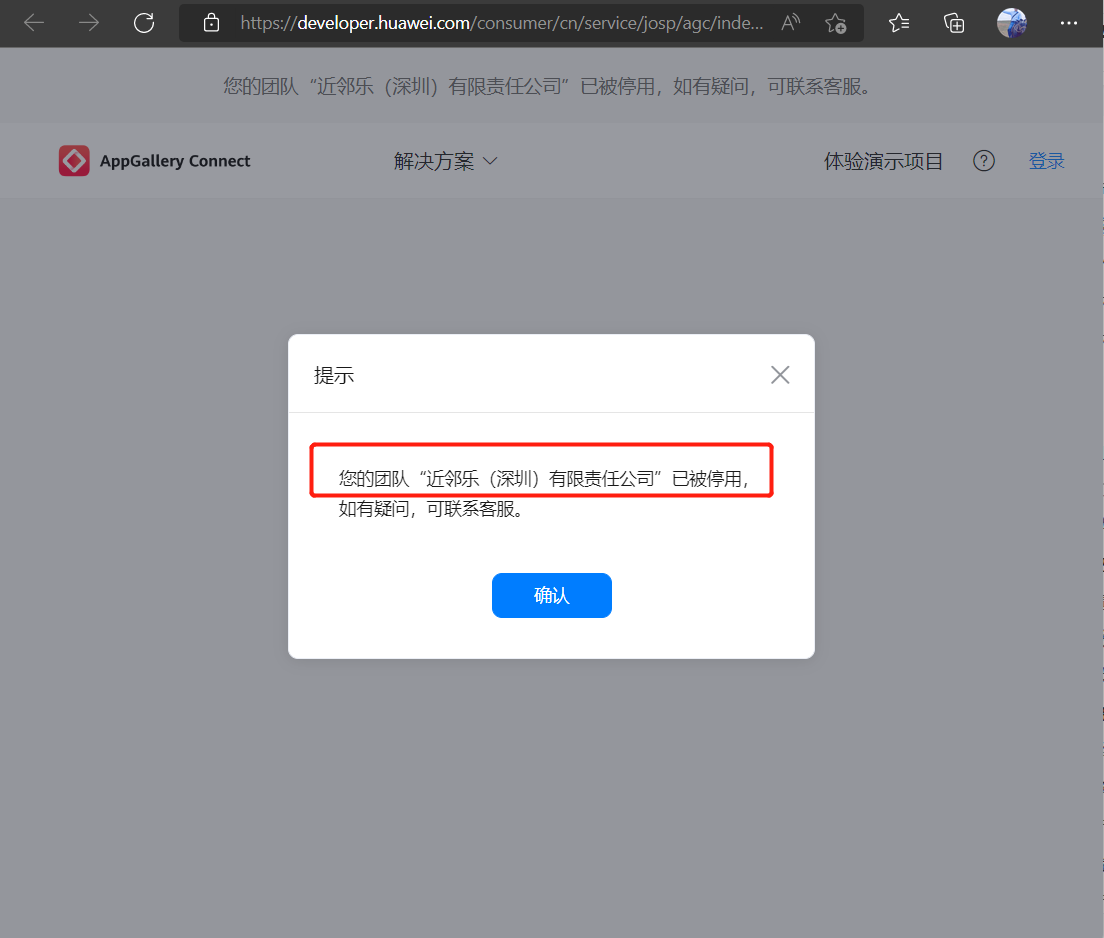Screen dimensions: 1104x938
Task: Open browser Settings and more menu
Action: (x=1069, y=23)
